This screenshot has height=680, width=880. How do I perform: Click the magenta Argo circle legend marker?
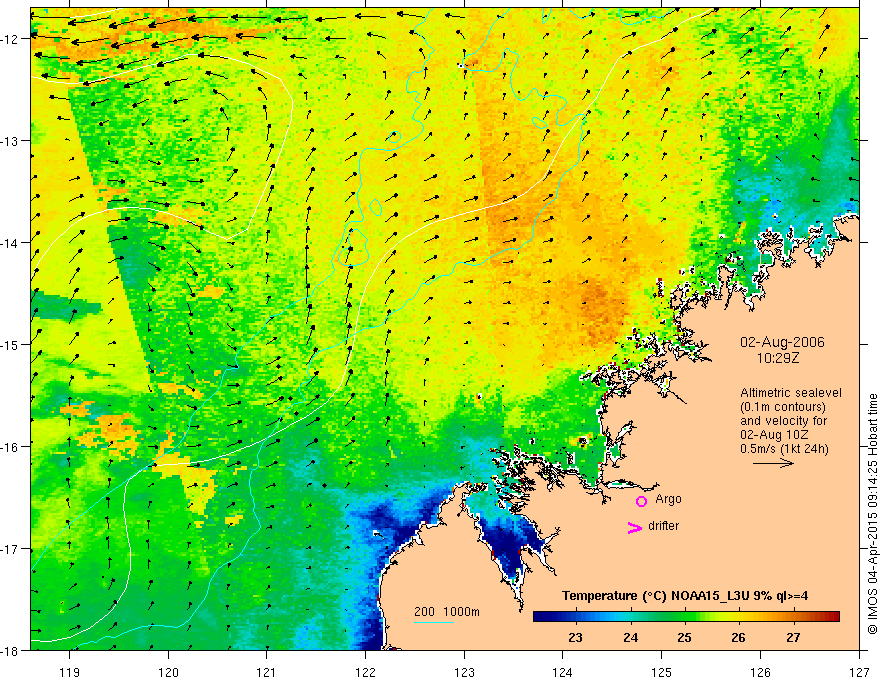641,501
